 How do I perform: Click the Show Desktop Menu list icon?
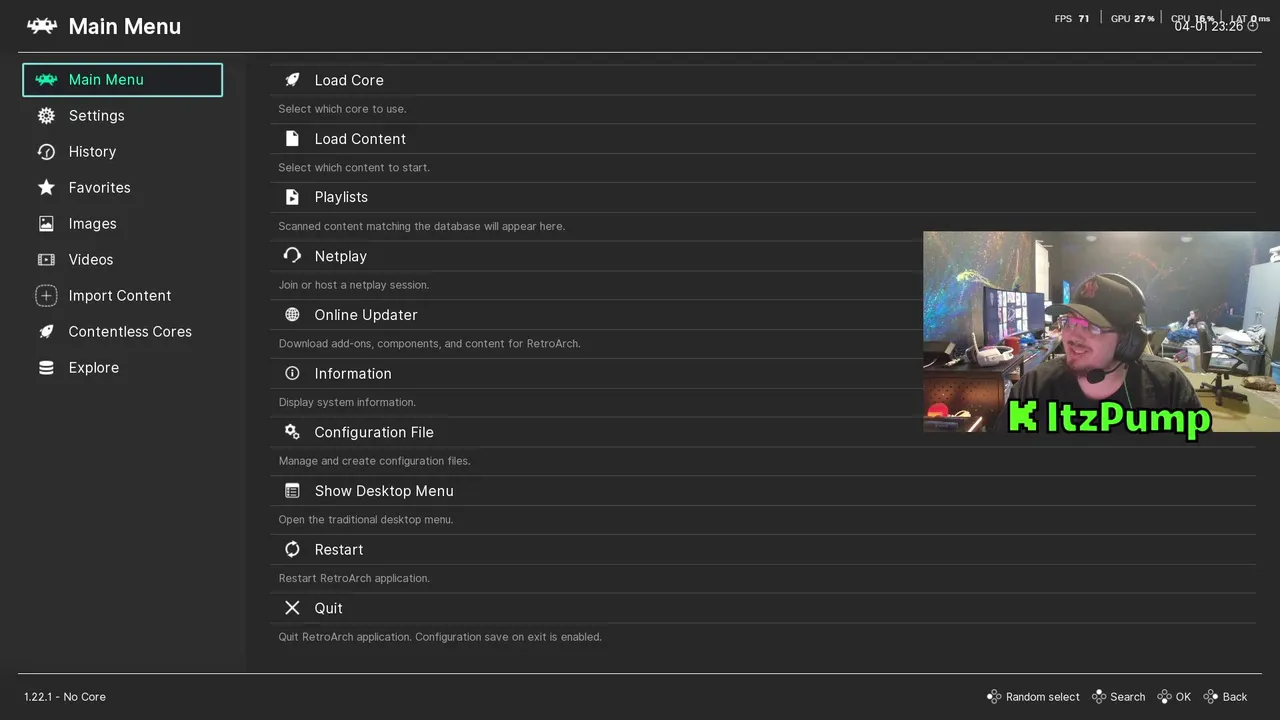pos(292,491)
